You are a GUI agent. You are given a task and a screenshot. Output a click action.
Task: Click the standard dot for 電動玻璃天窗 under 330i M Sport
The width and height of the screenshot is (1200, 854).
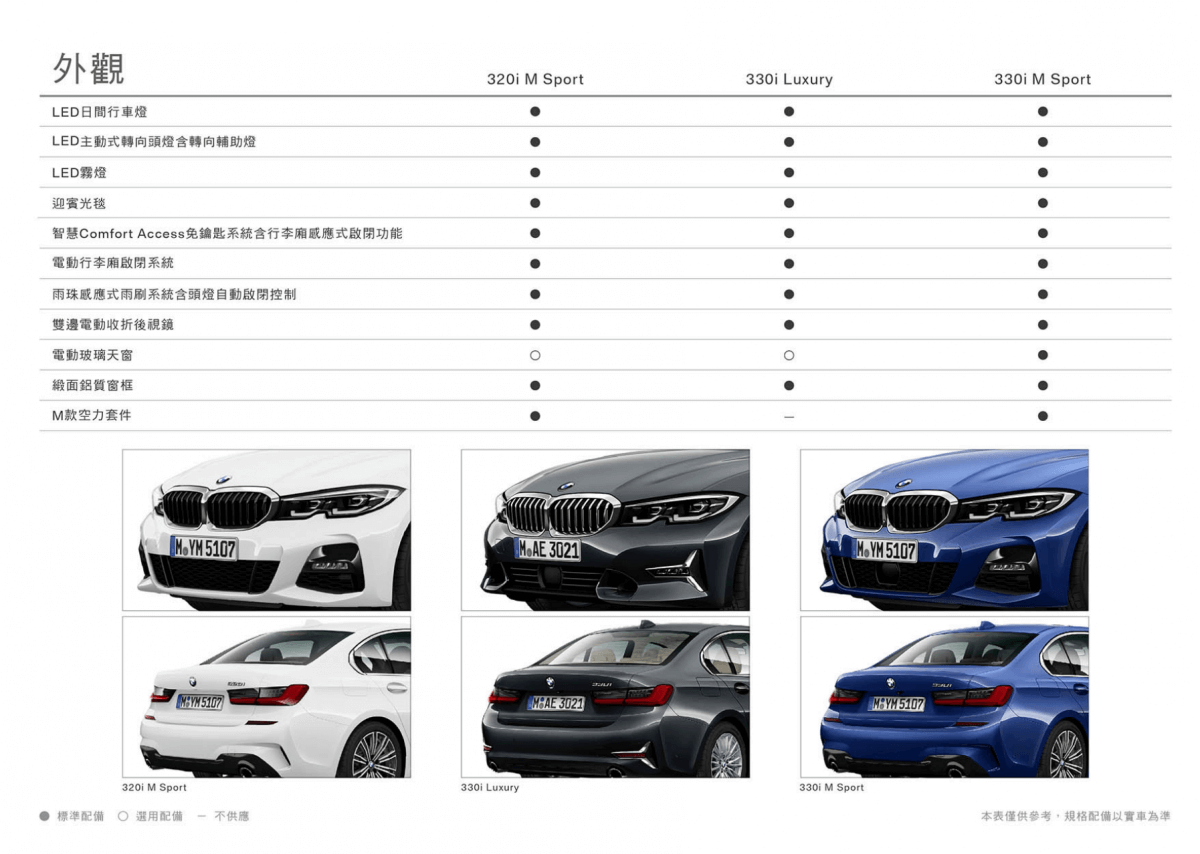point(1043,355)
